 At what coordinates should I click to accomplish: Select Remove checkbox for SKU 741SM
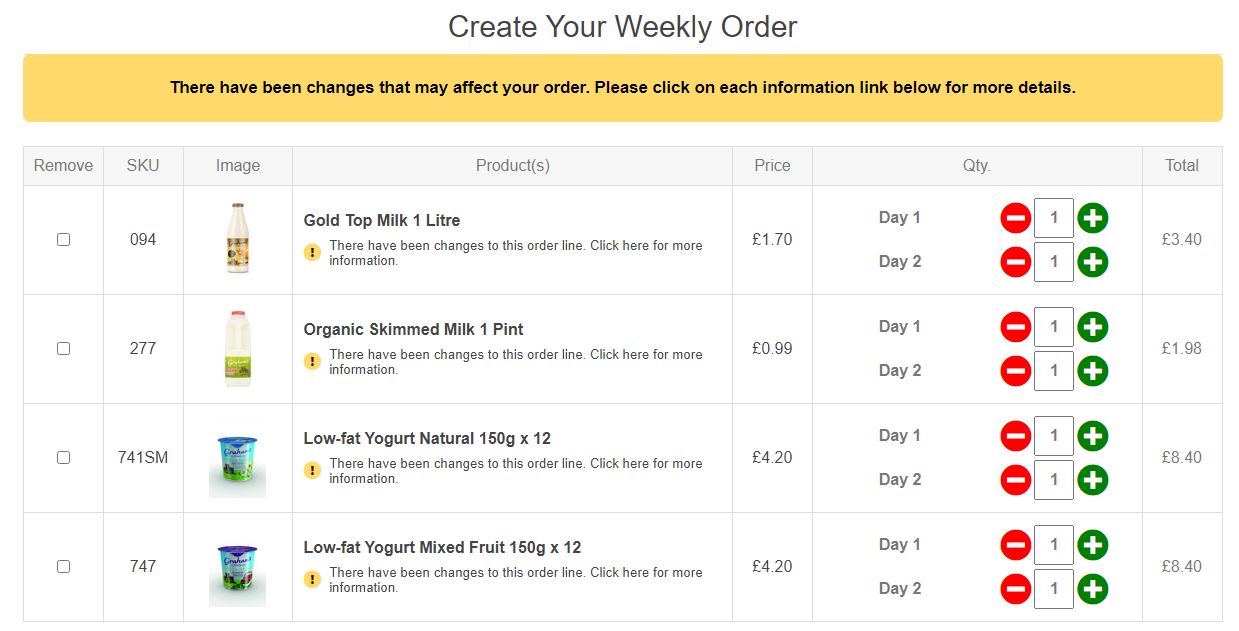pyautogui.click(x=64, y=458)
